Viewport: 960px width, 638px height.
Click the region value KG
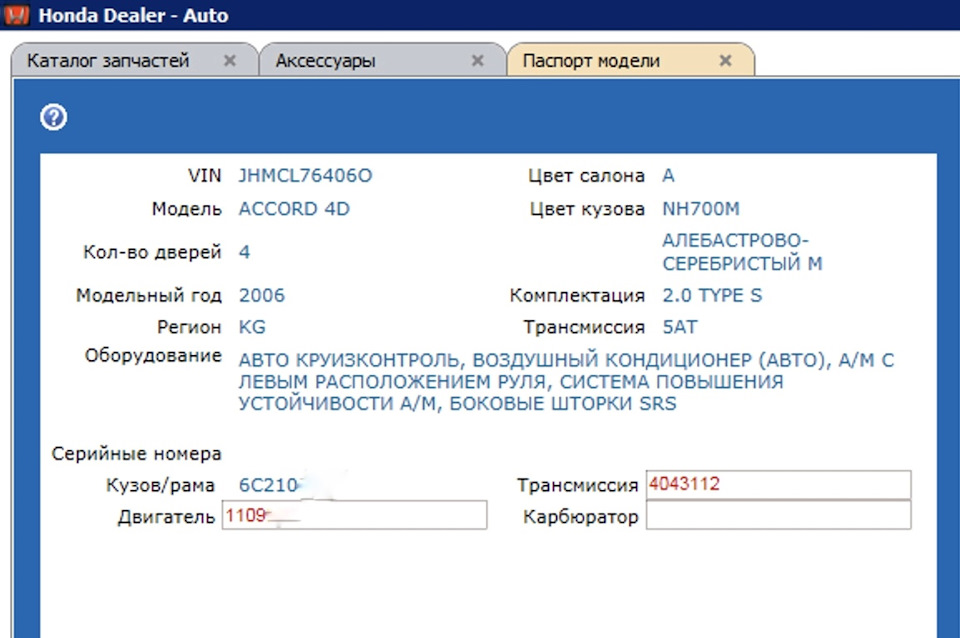[x=252, y=327]
